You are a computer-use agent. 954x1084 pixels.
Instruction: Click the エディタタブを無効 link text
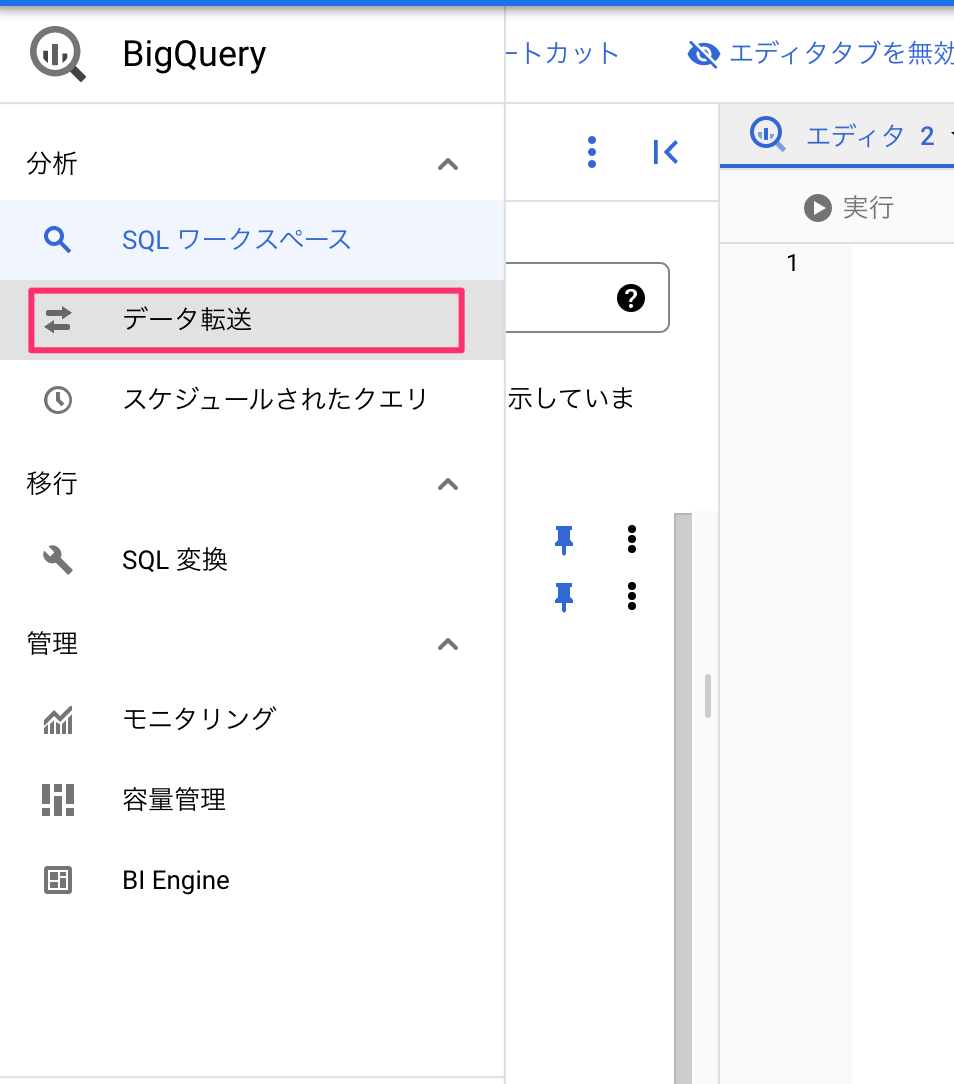click(842, 53)
